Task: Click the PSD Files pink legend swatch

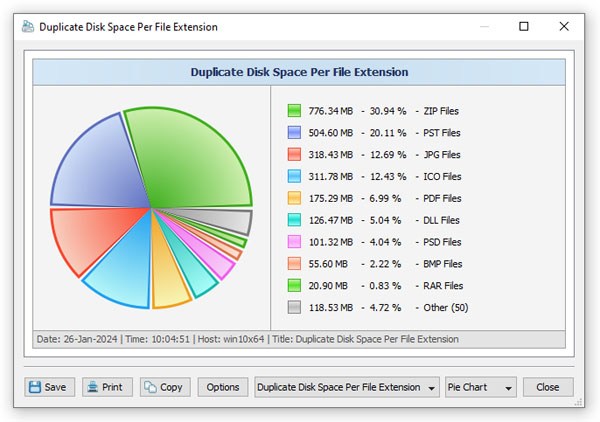Action: [294, 241]
